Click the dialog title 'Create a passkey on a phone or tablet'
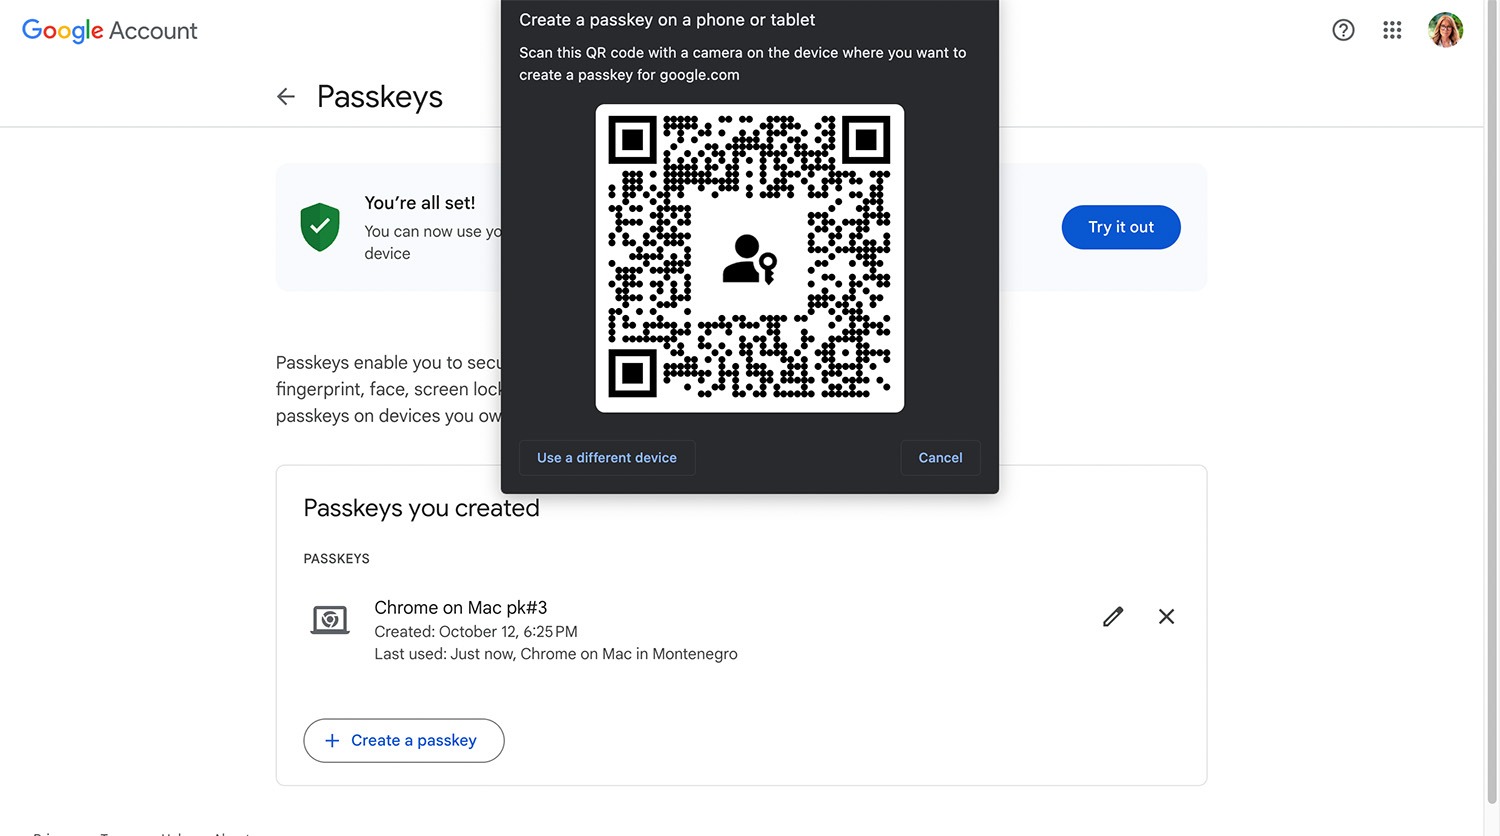Image resolution: width=1500 pixels, height=836 pixels. [667, 20]
